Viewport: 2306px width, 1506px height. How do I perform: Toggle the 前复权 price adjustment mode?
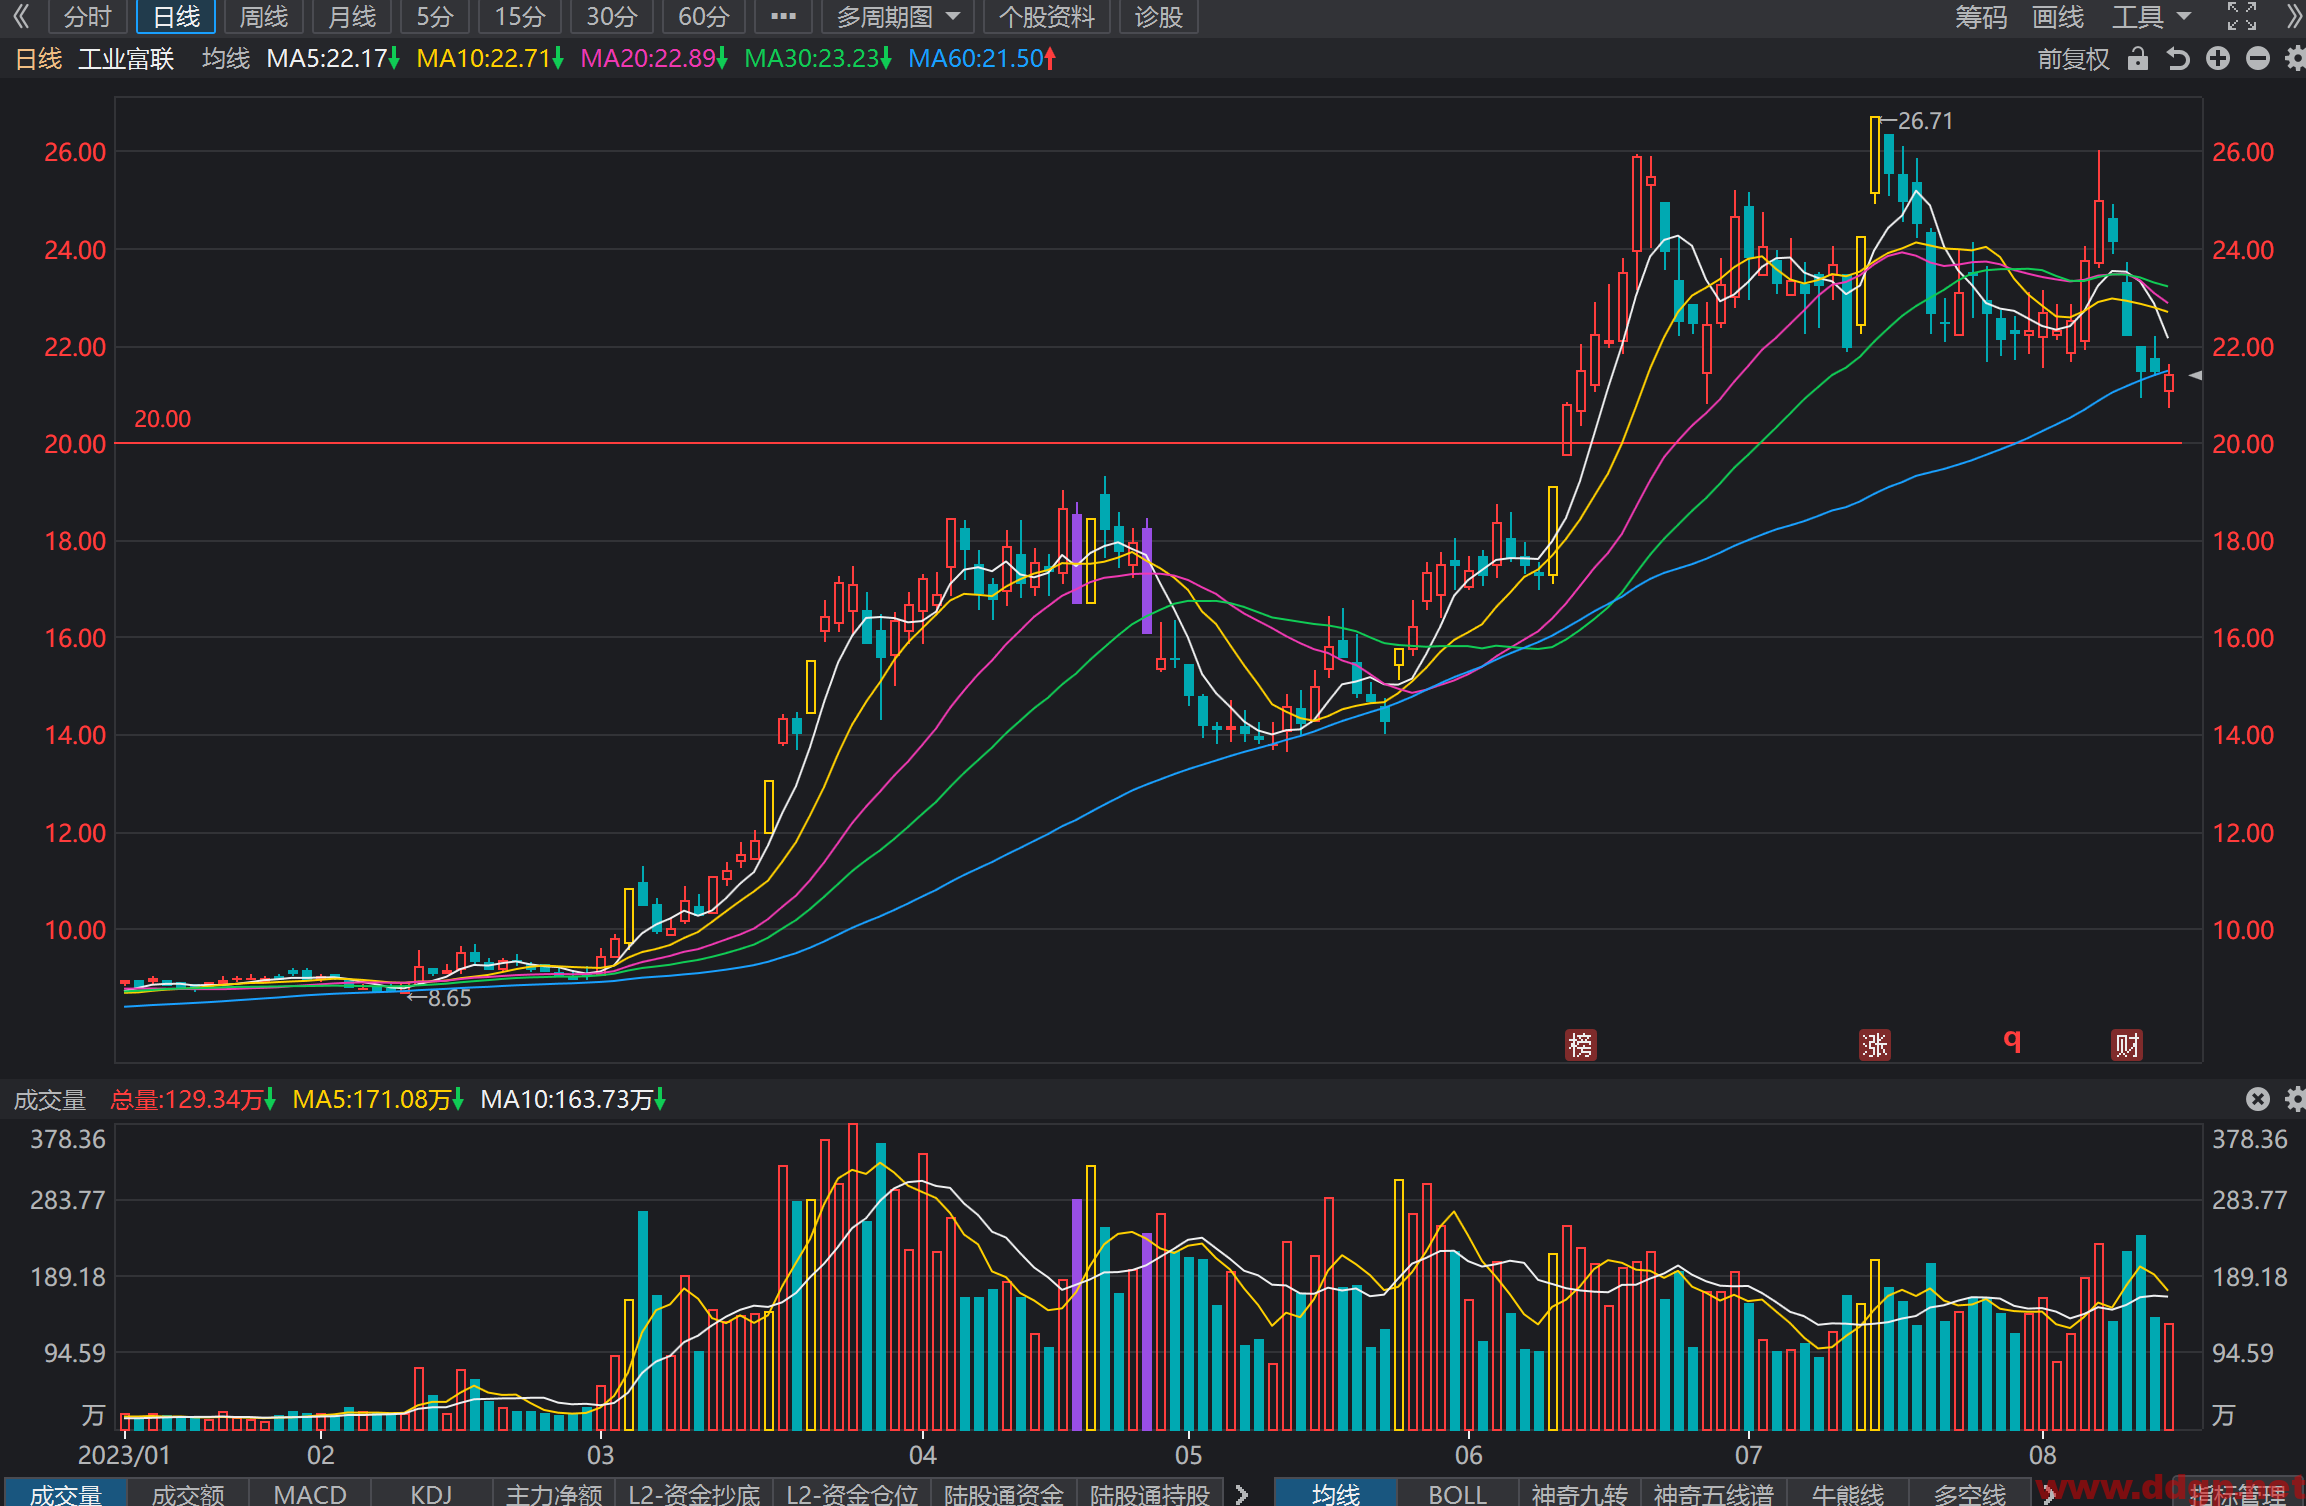2073,59
